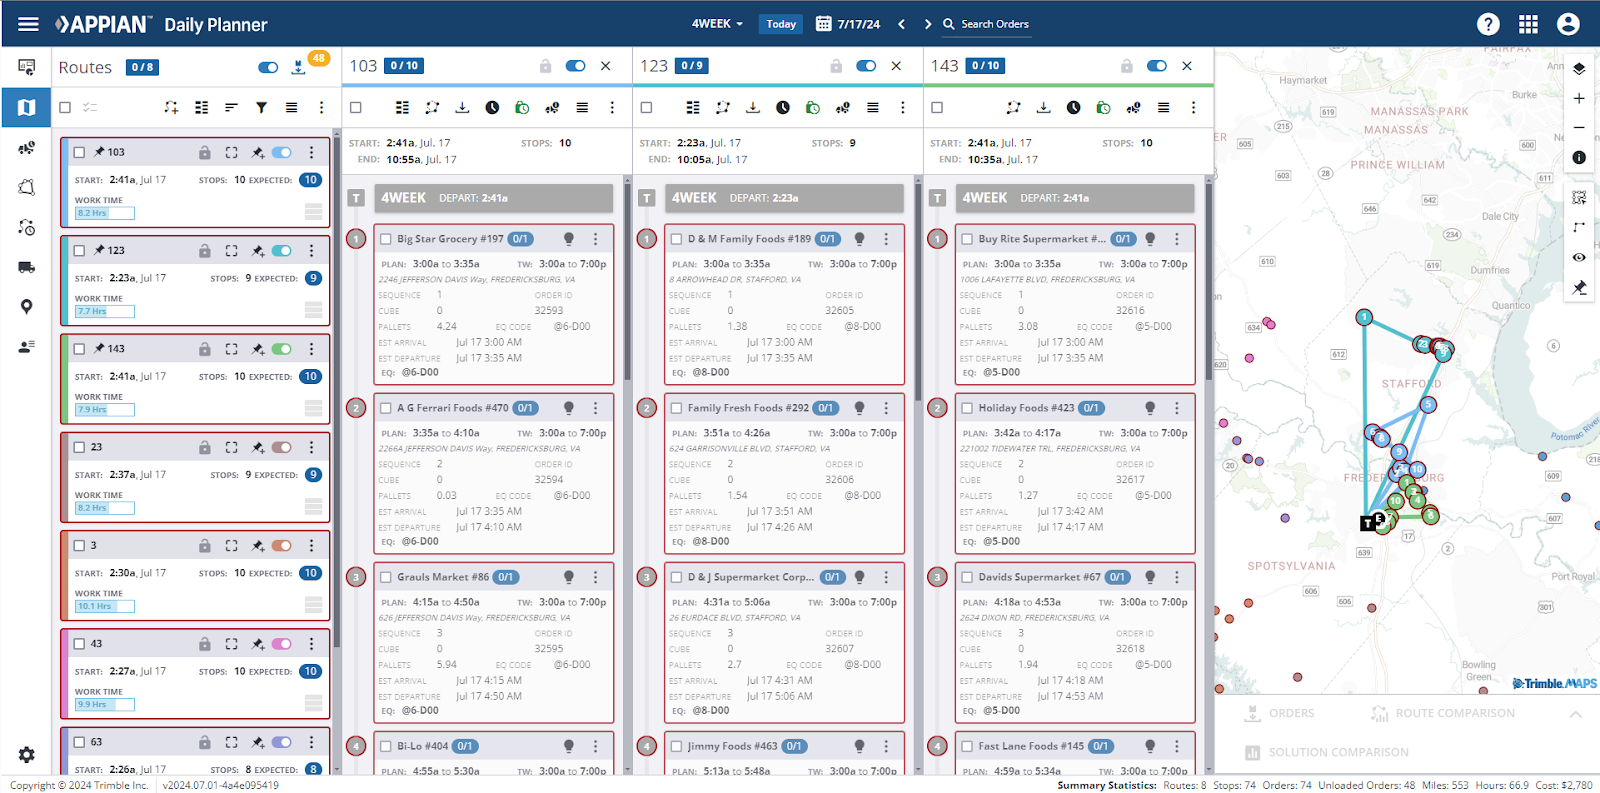Open route 103 card kebab menu
This screenshot has height=793, width=1600.
click(311, 152)
